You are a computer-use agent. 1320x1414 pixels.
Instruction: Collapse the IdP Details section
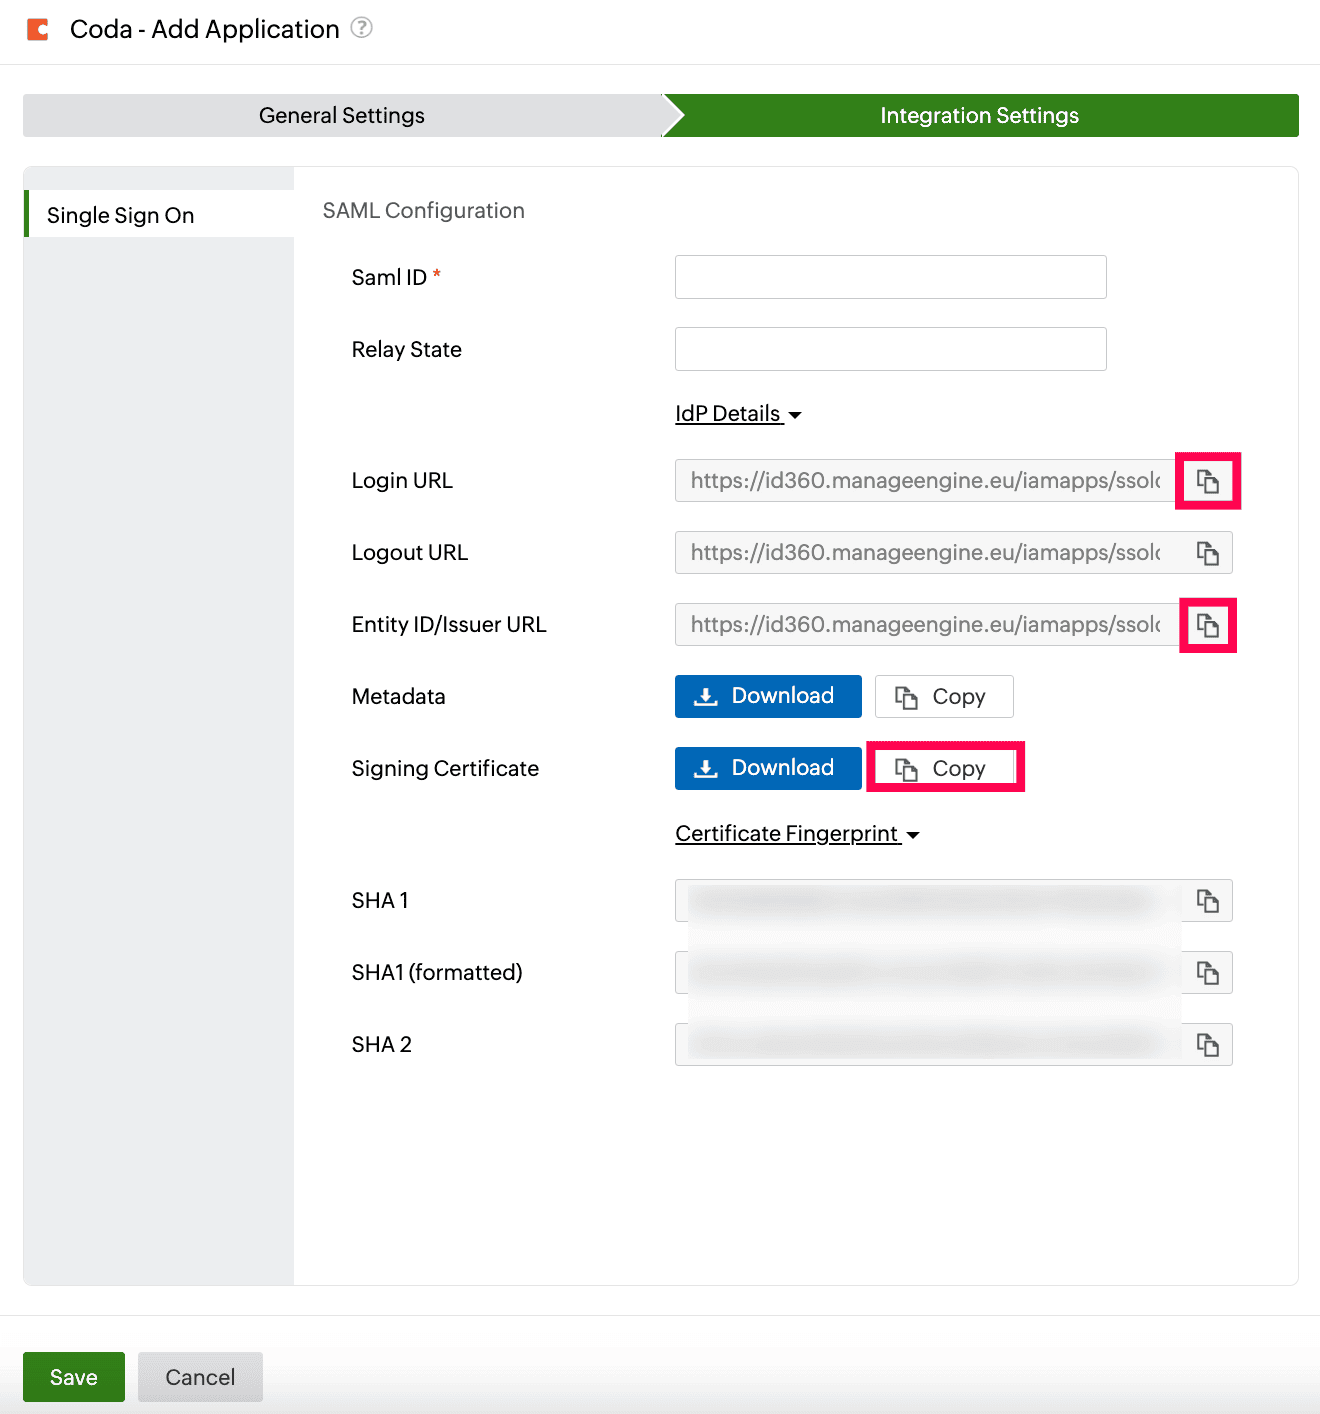point(738,414)
